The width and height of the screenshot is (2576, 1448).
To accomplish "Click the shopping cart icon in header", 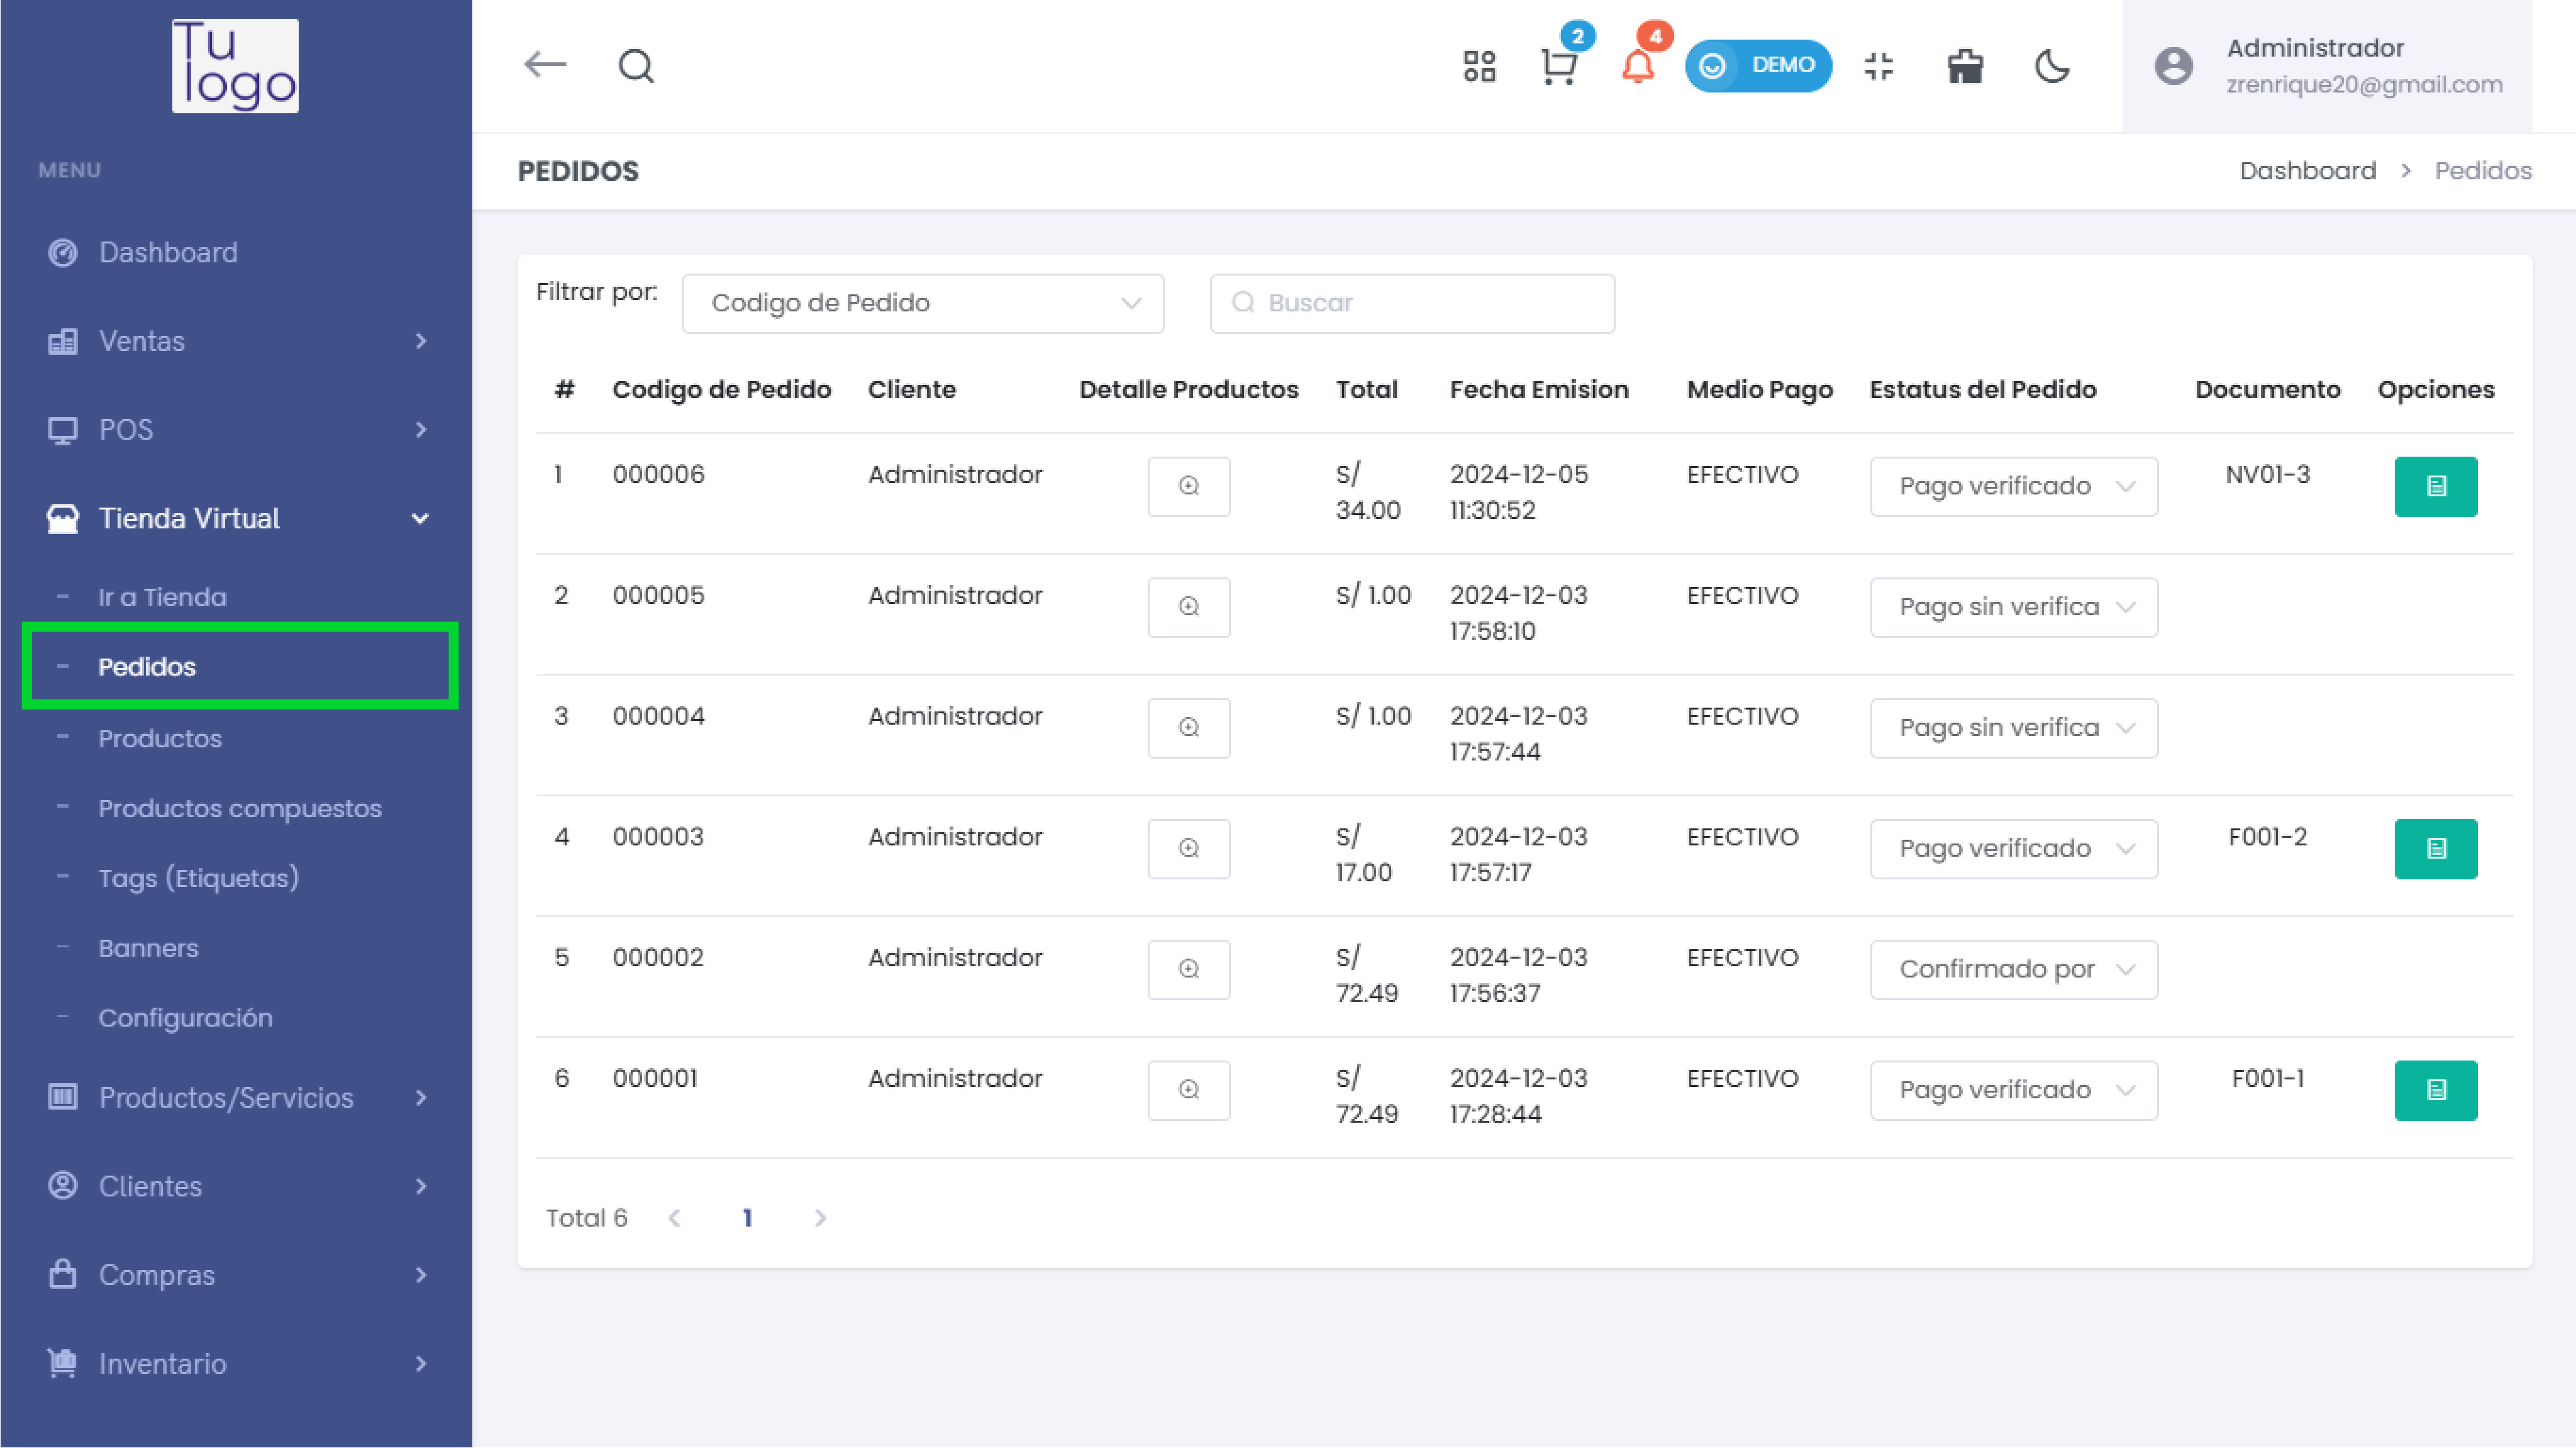I will [x=1557, y=67].
